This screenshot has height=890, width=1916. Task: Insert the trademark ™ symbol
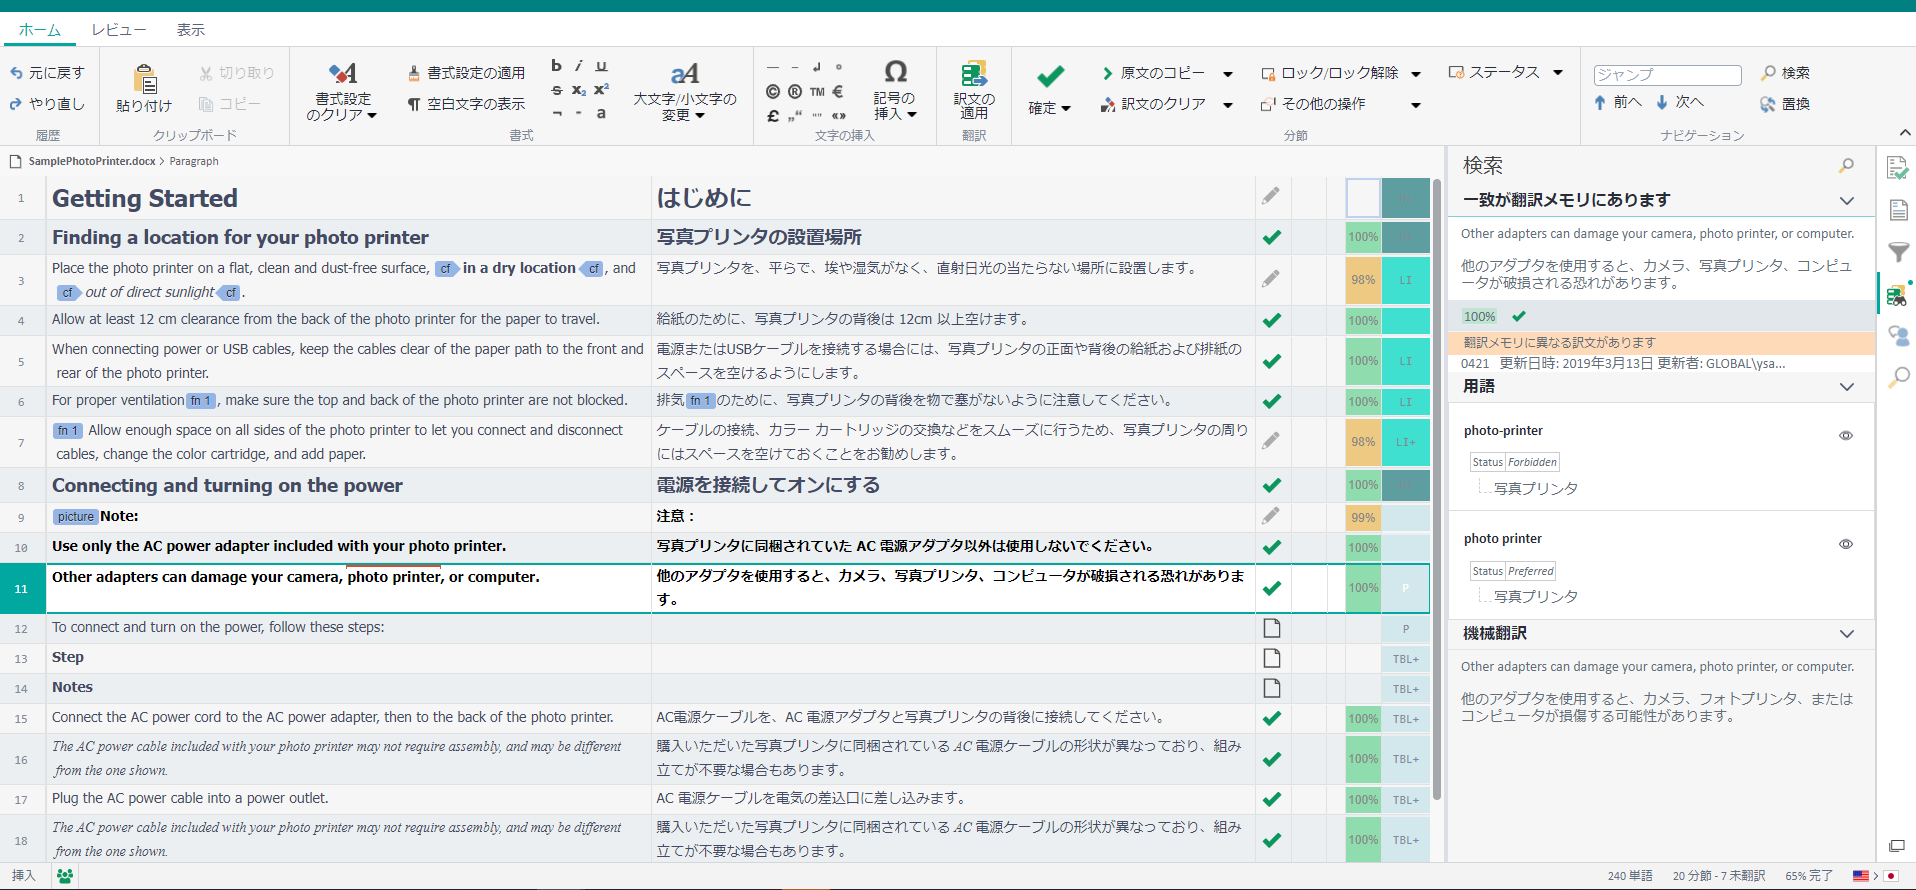click(817, 91)
